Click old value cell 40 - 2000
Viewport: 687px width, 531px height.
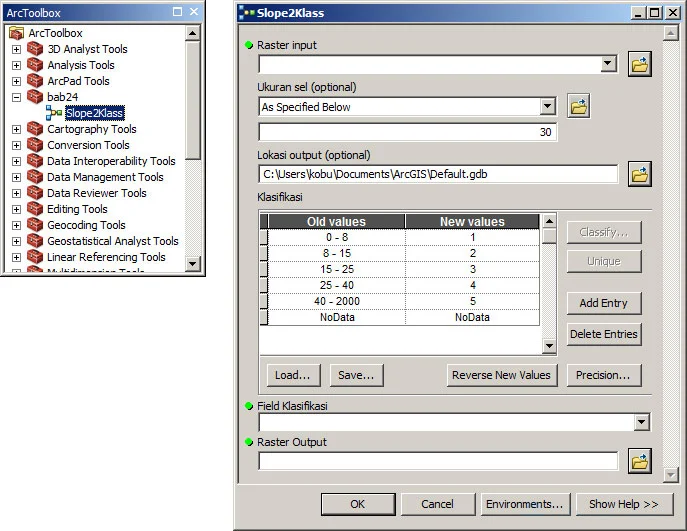tap(337, 301)
